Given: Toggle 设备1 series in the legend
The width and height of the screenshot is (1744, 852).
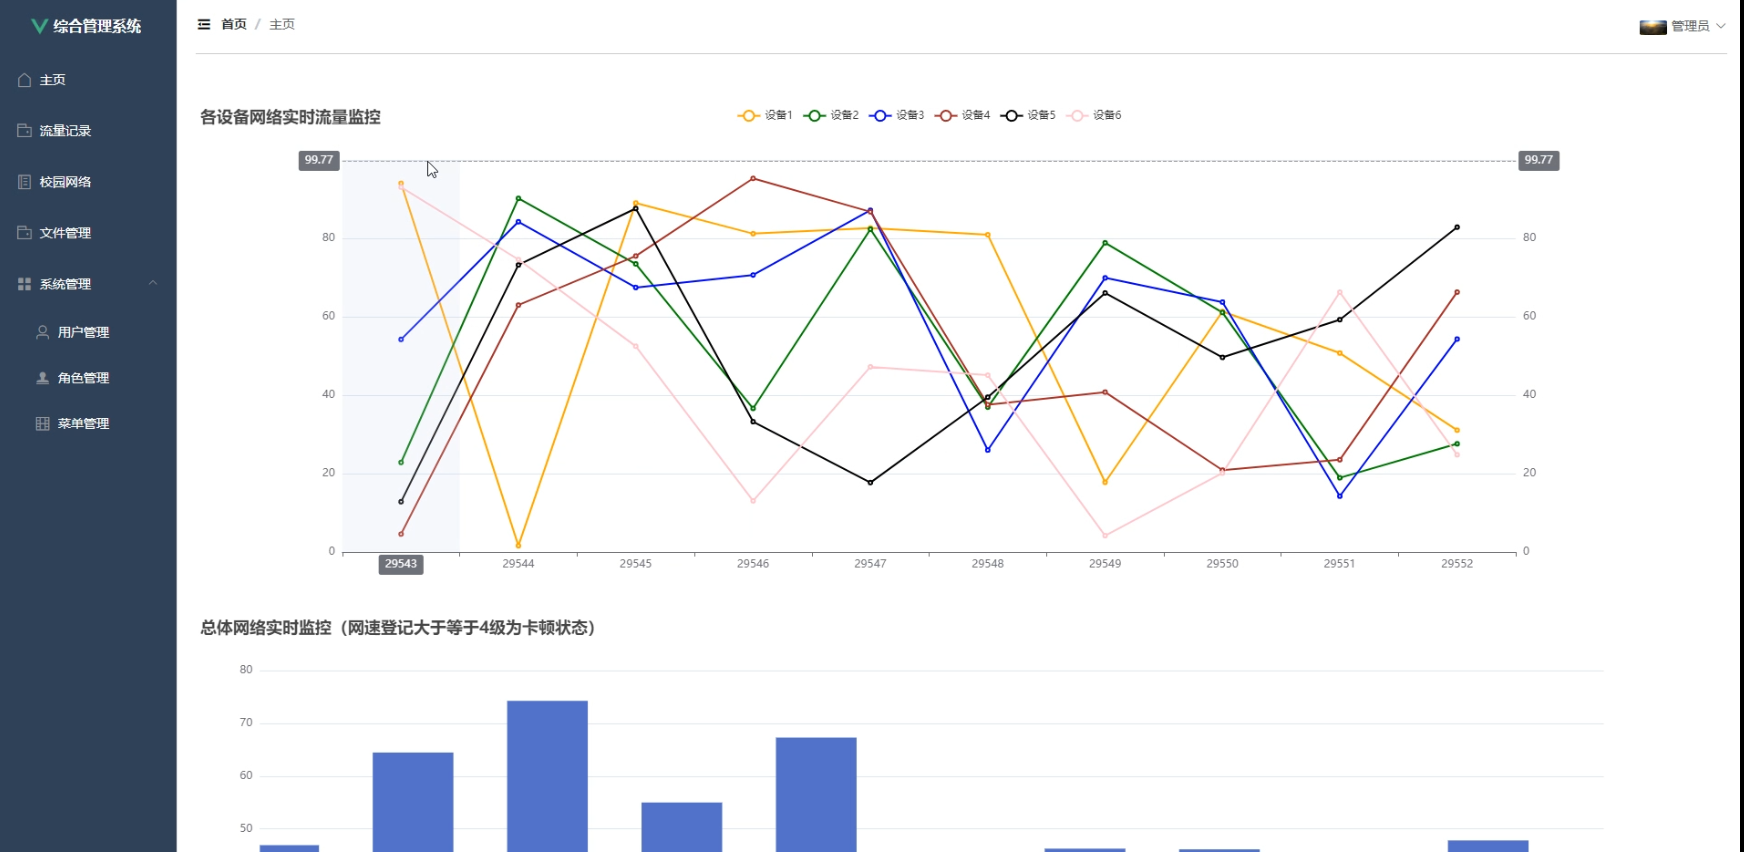Looking at the screenshot, I should pyautogui.click(x=765, y=116).
